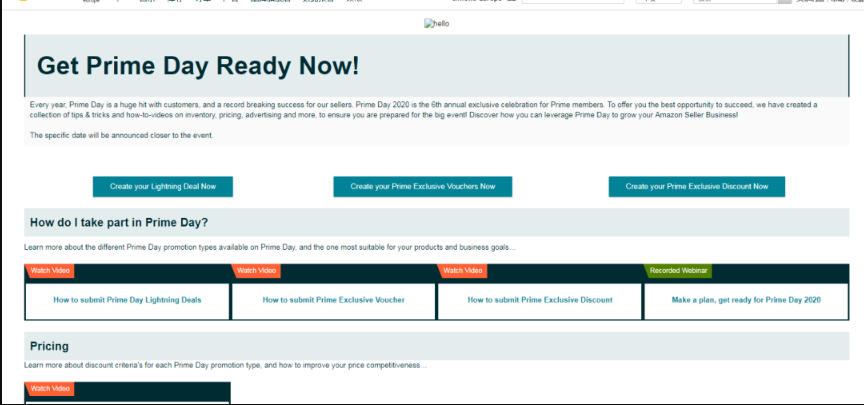
Task: Click Watch Video tag above Exclusive Voucher card
Action: coord(256,271)
